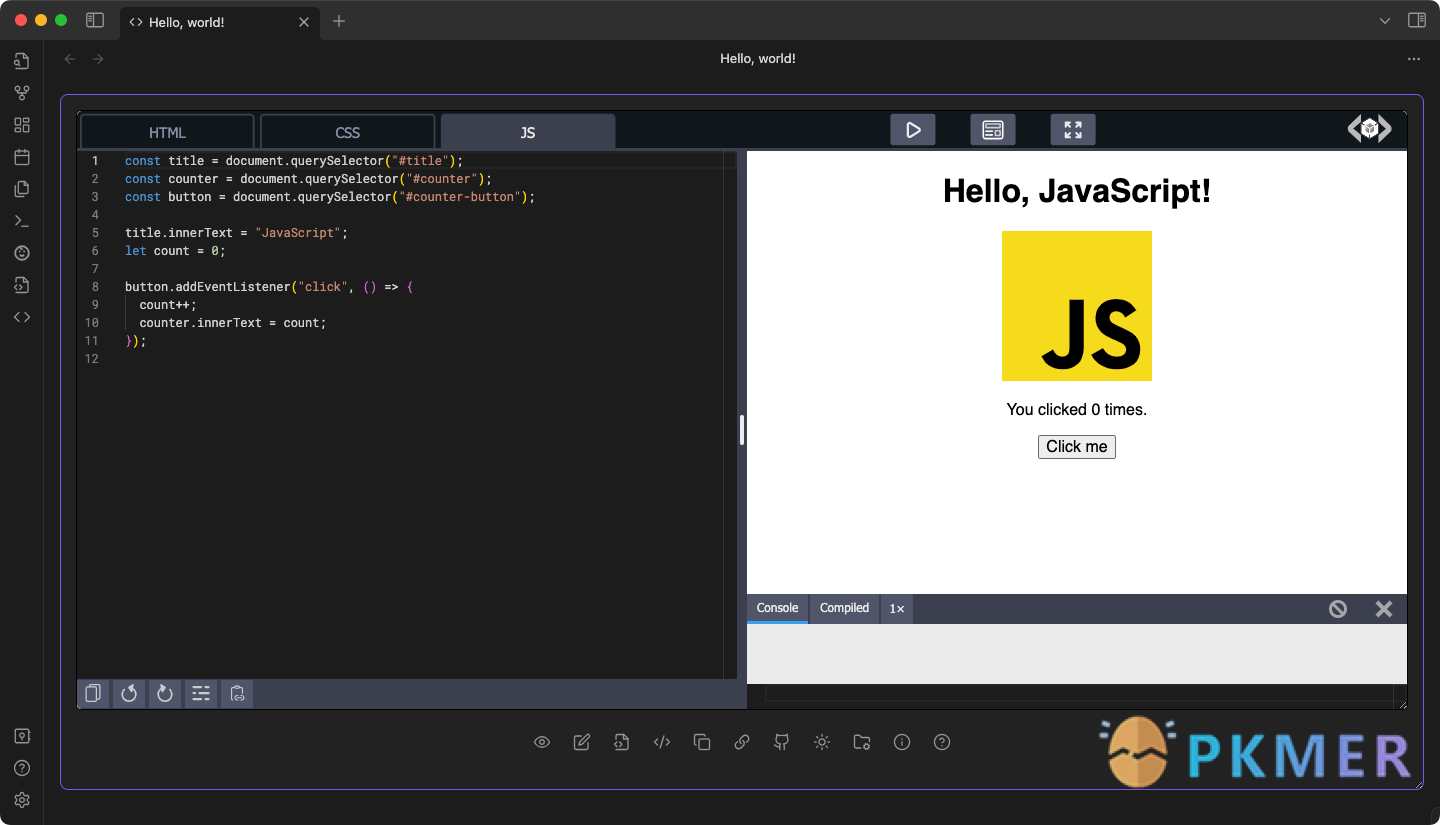Viewport: 1440px width, 825px height.
Task: Click code line 9 "count++;"
Action: point(168,305)
